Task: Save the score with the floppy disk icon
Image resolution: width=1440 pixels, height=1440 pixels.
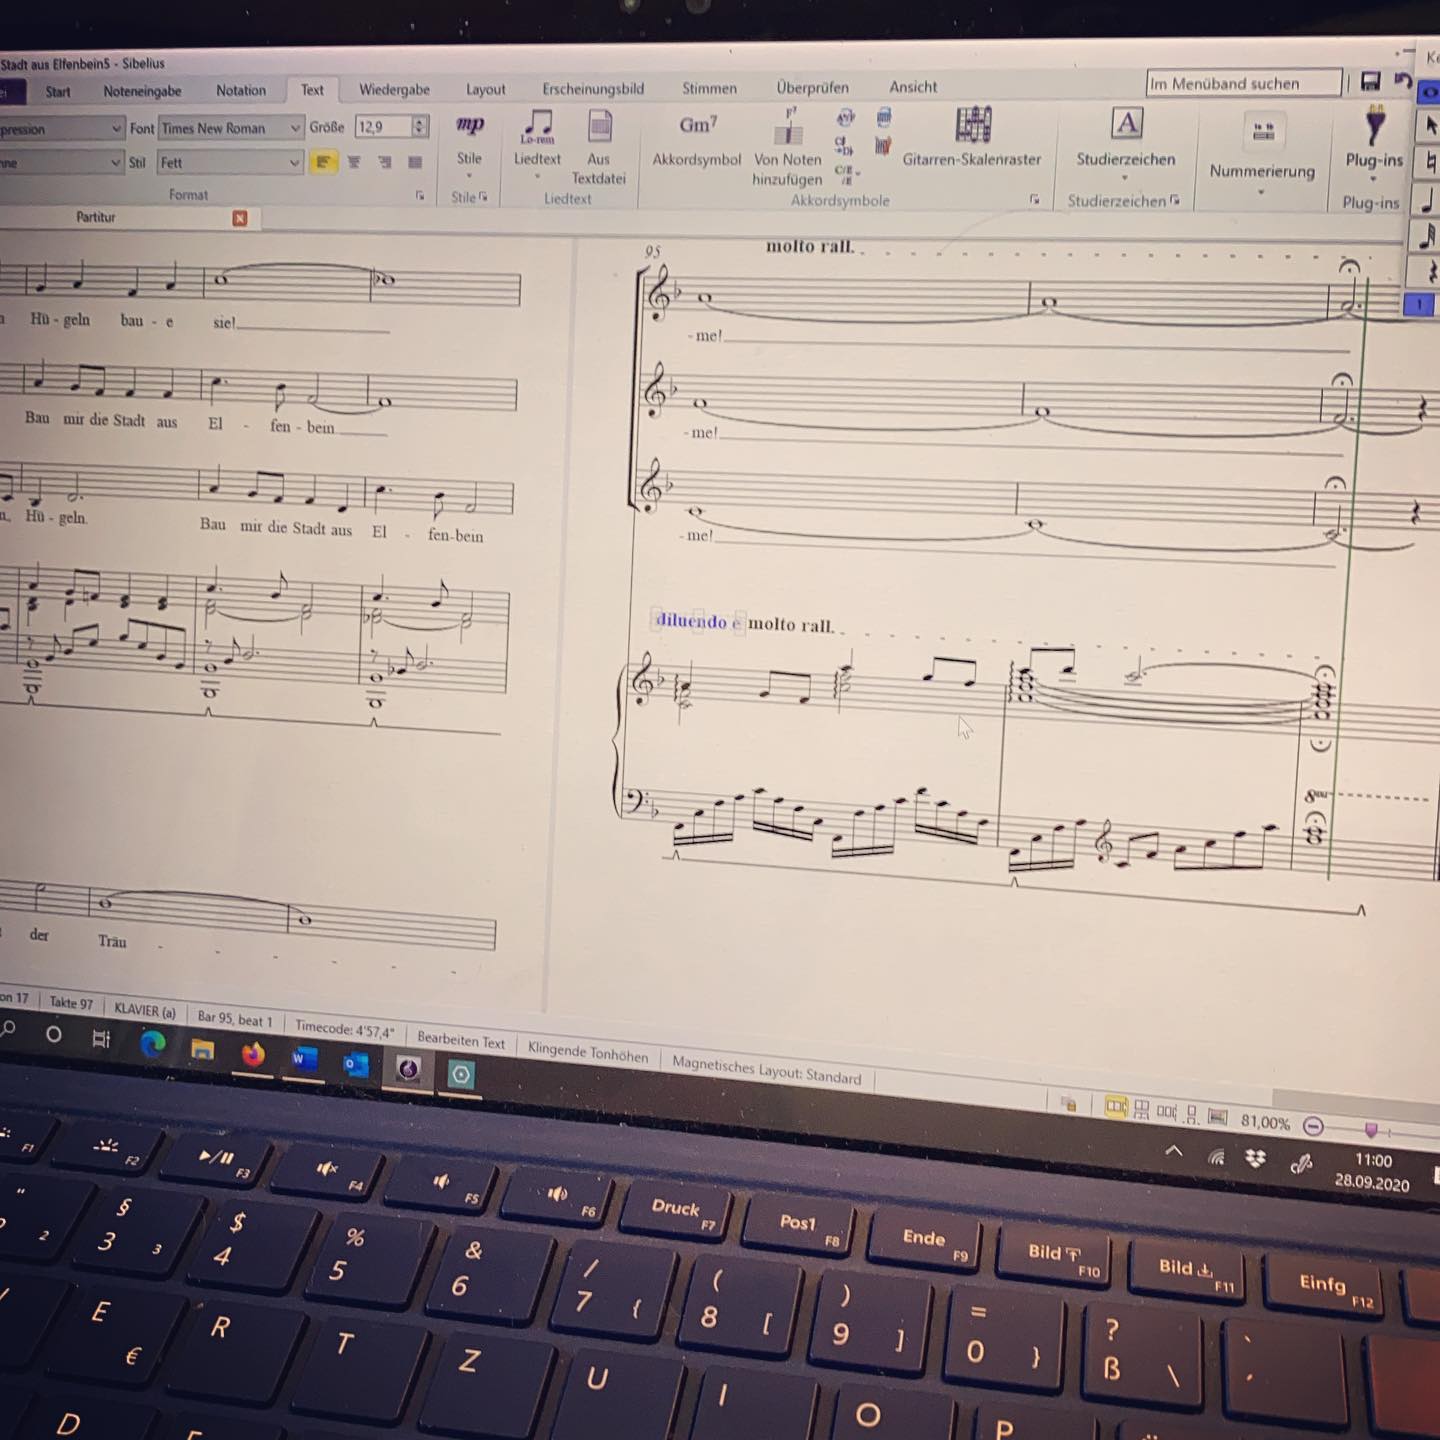Action: coord(1371,82)
